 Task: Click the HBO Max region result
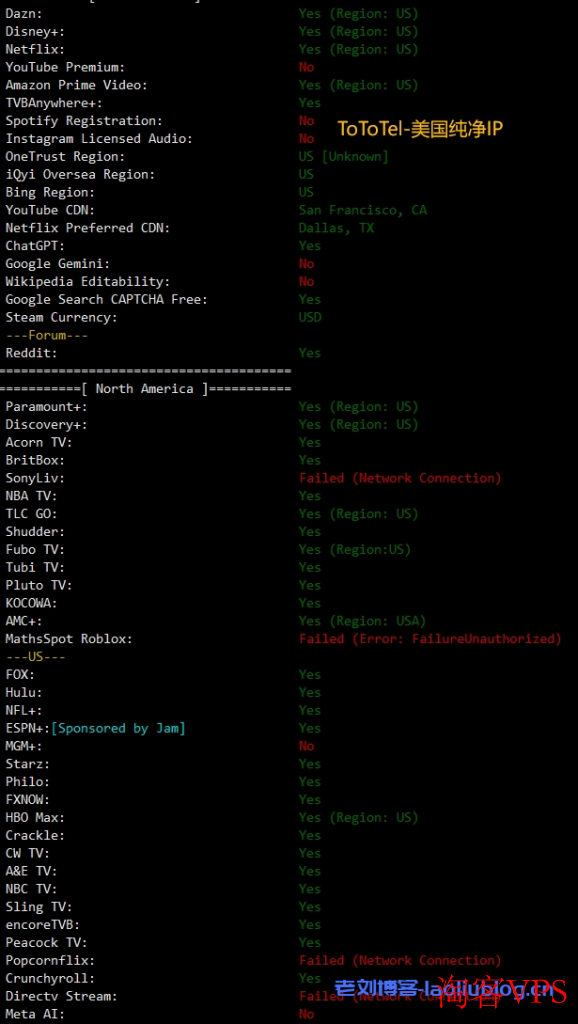[359, 818]
